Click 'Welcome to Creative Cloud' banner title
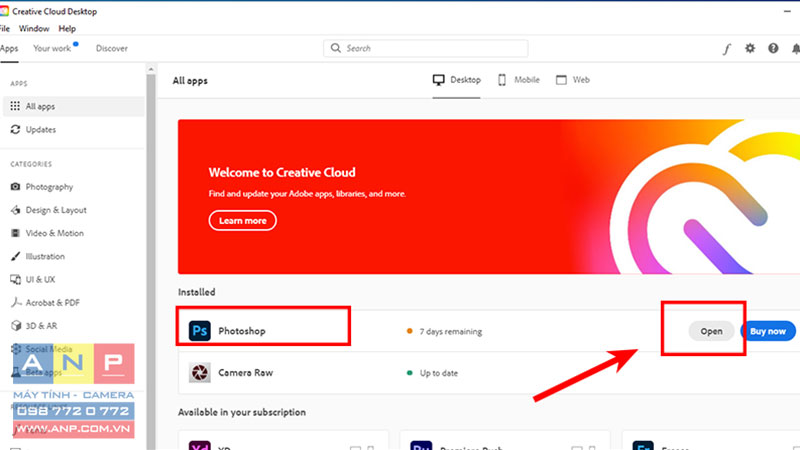 coord(282,172)
